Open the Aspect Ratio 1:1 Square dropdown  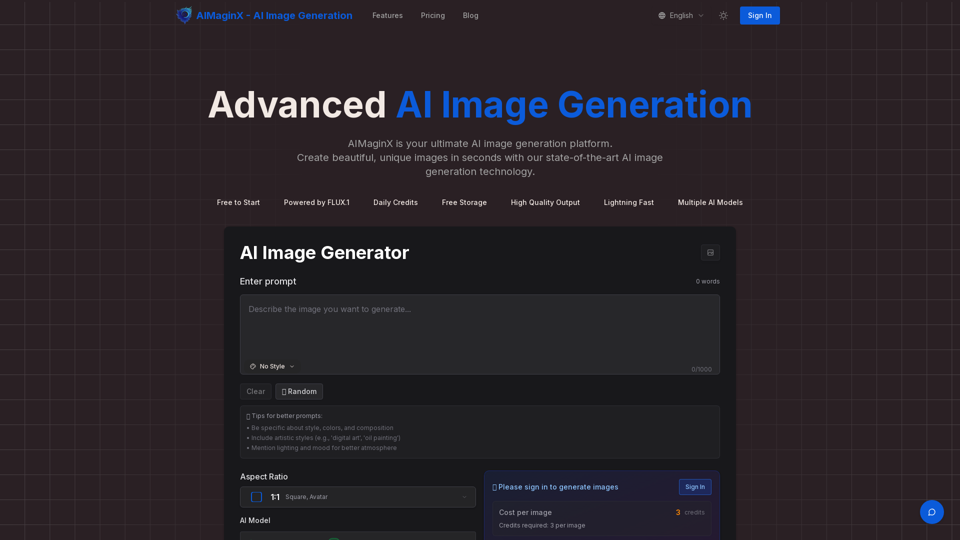tap(358, 497)
